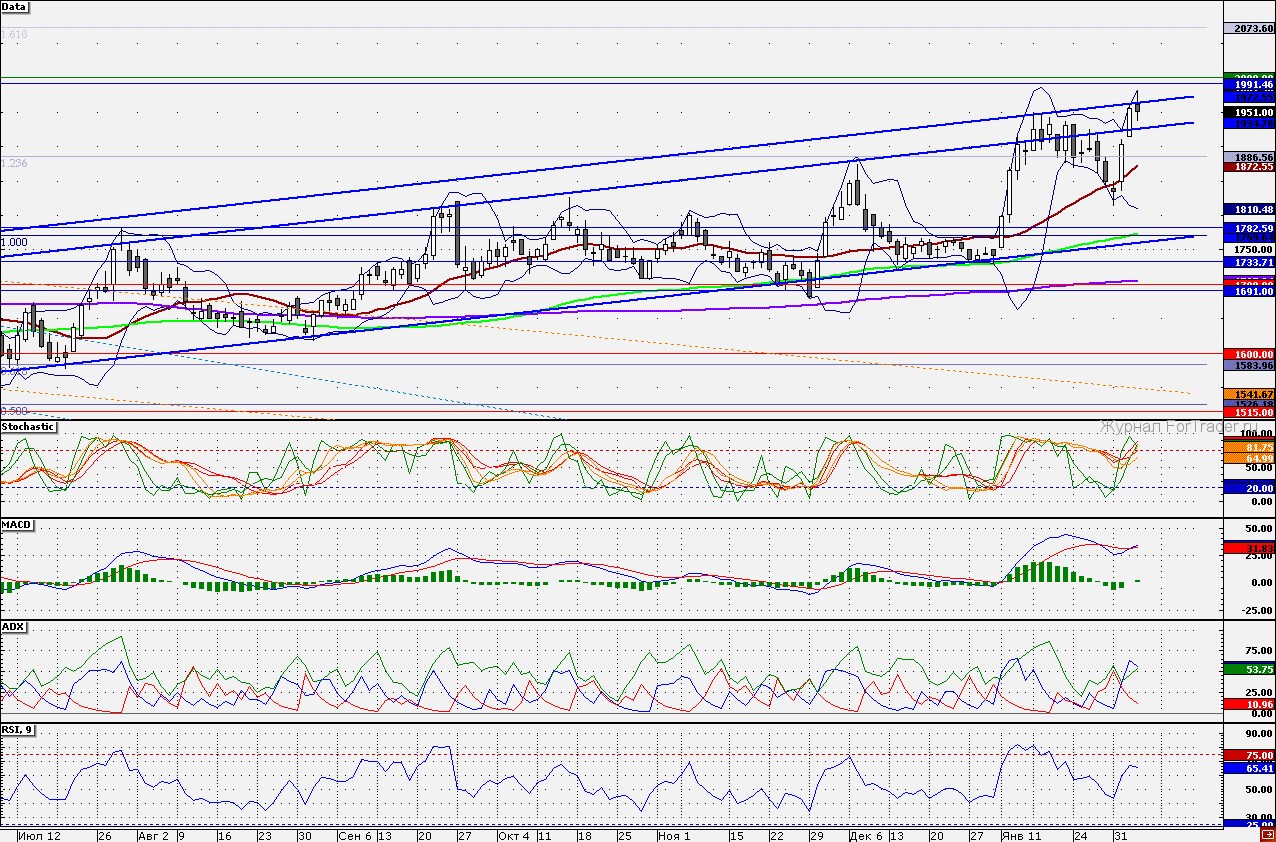Click the Data panel label
The height and width of the screenshot is (842, 1276).
(x=16, y=7)
